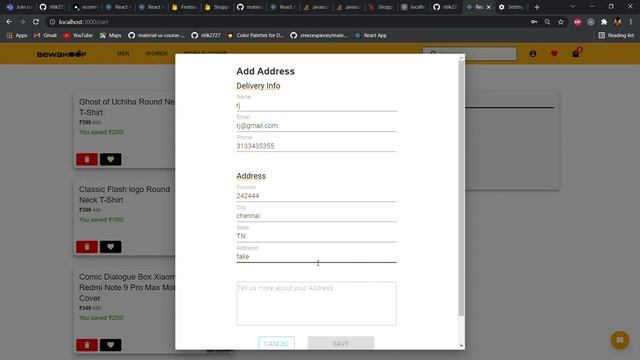This screenshot has width=640, height=360.
Task: Click the Name field containing rj
Action: [x=316, y=106]
